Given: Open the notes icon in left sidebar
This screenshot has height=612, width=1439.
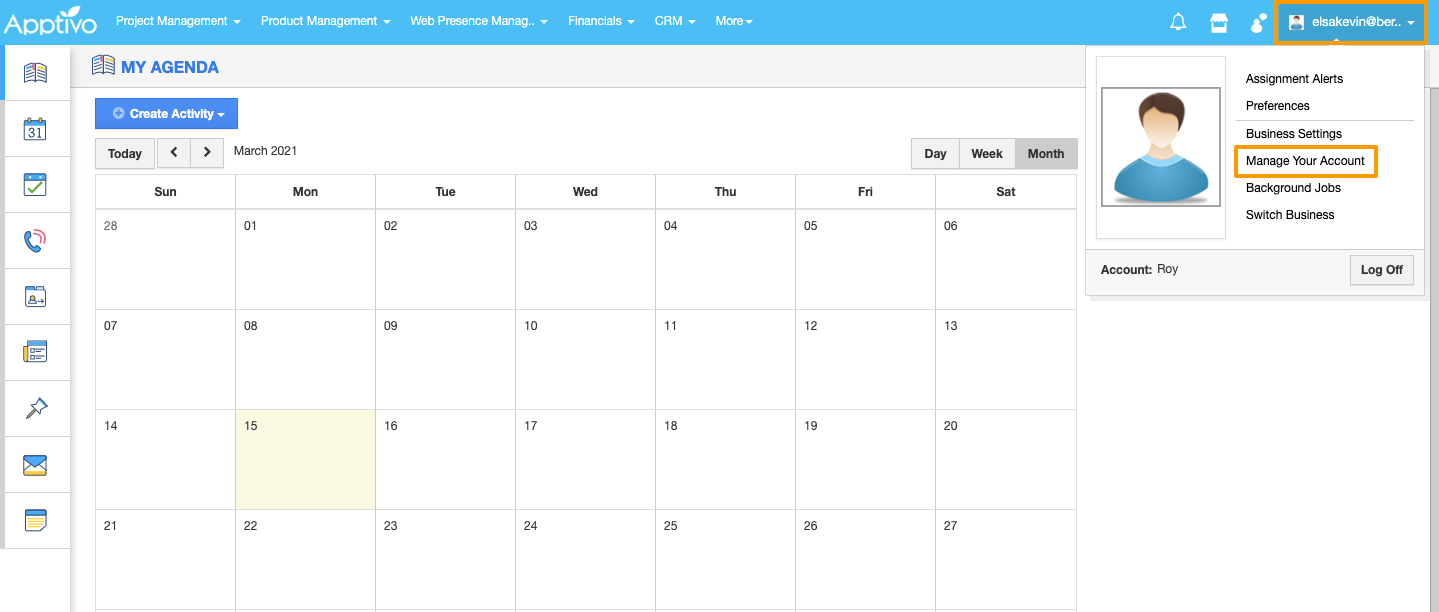Looking at the screenshot, I should [x=35, y=520].
